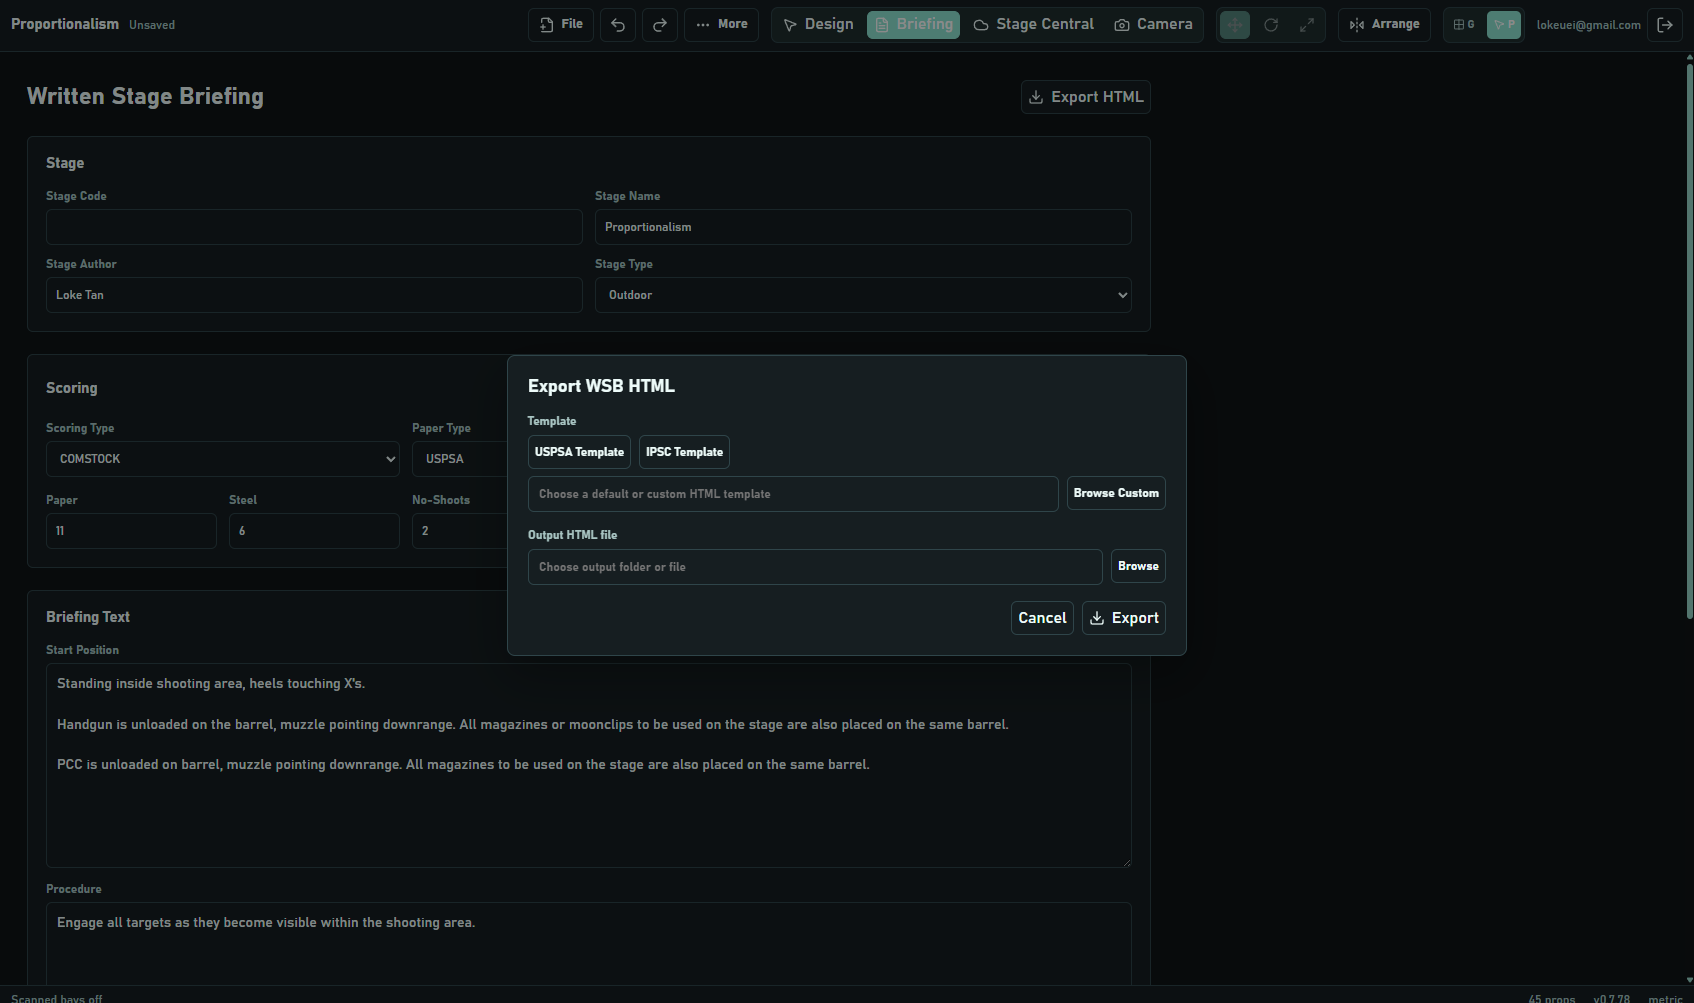The width and height of the screenshot is (1694, 1003).
Task: Click the Proportionalism project title
Action: coord(65,24)
